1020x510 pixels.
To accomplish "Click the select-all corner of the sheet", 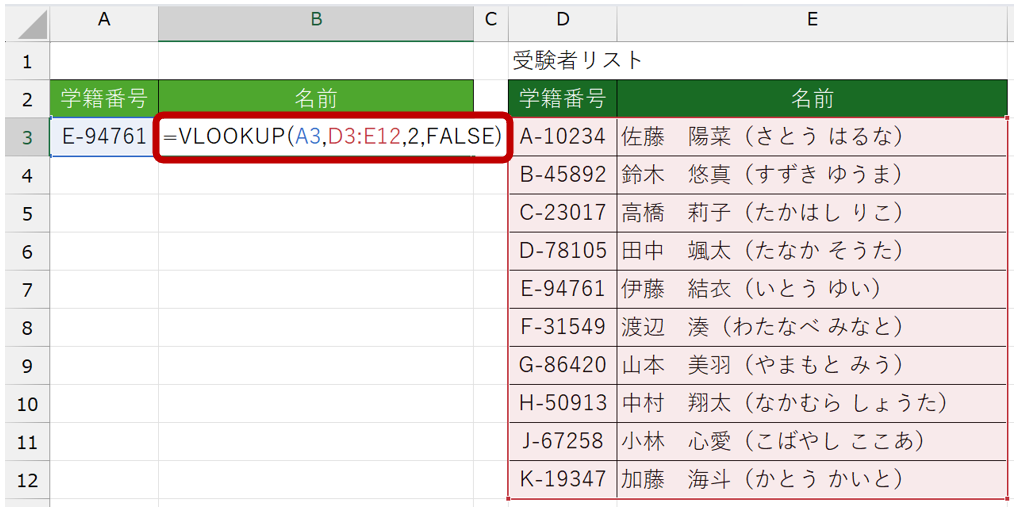I will (x=27, y=20).
